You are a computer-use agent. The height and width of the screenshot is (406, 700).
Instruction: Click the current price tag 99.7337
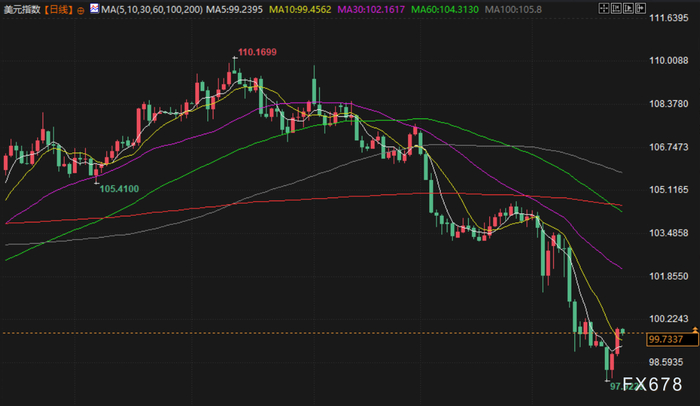(x=672, y=339)
